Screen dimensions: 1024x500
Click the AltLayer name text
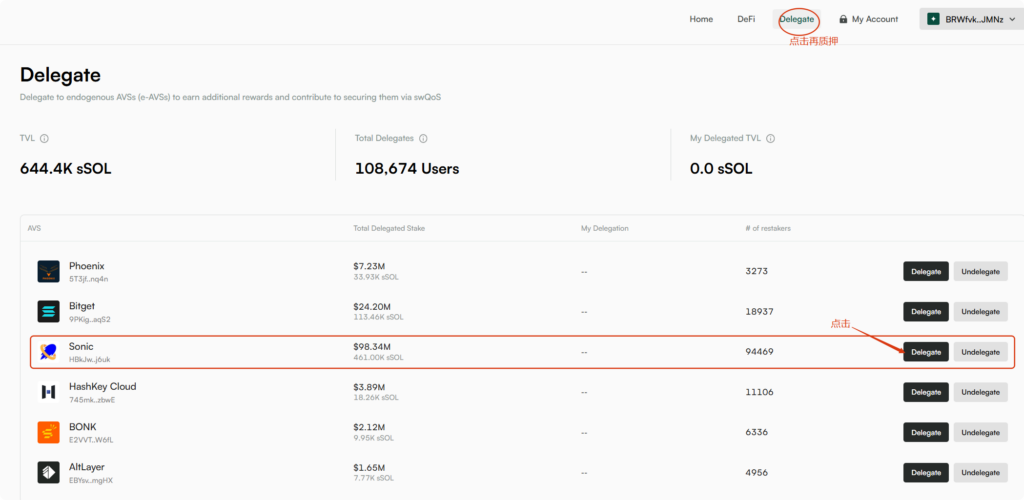pyautogui.click(x=87, y=467)
